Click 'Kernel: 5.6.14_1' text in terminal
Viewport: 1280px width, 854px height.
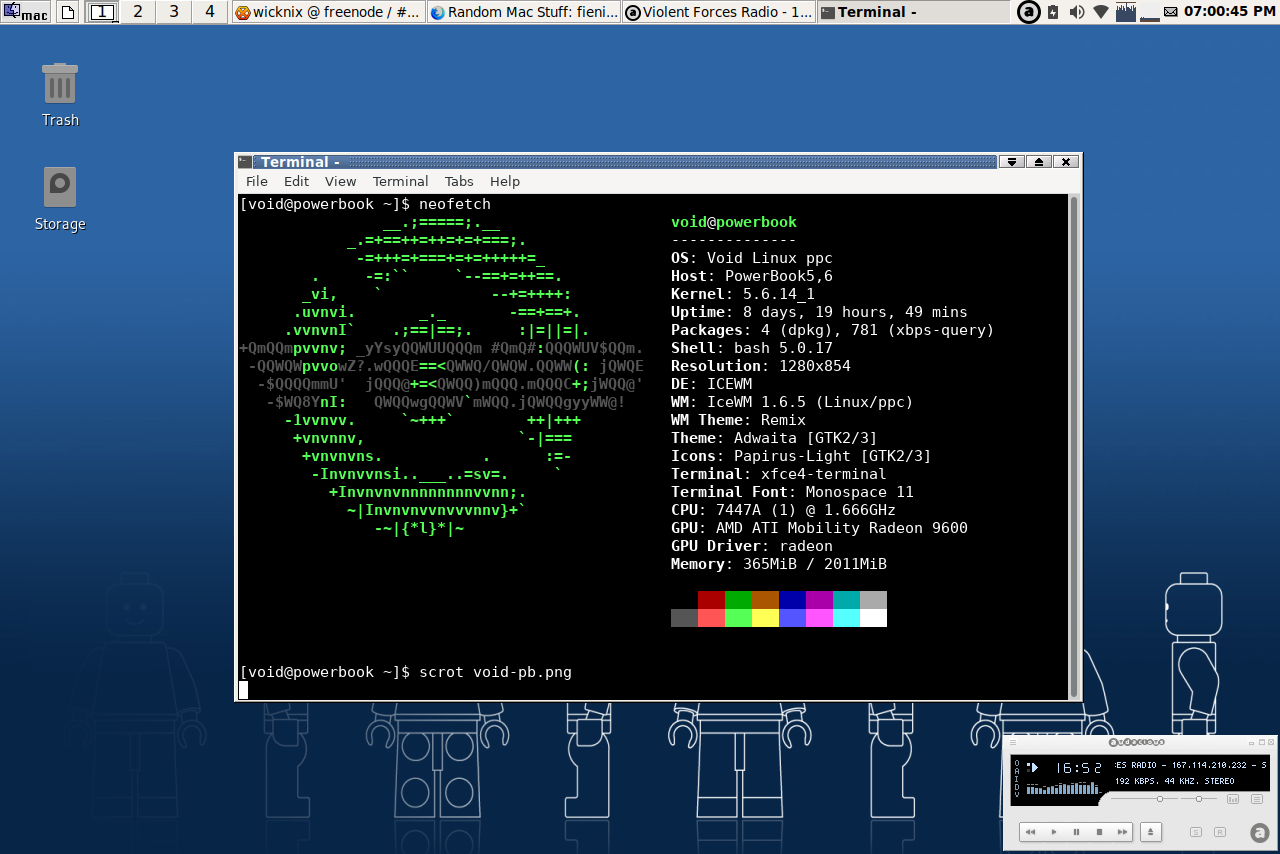[742, 294]
